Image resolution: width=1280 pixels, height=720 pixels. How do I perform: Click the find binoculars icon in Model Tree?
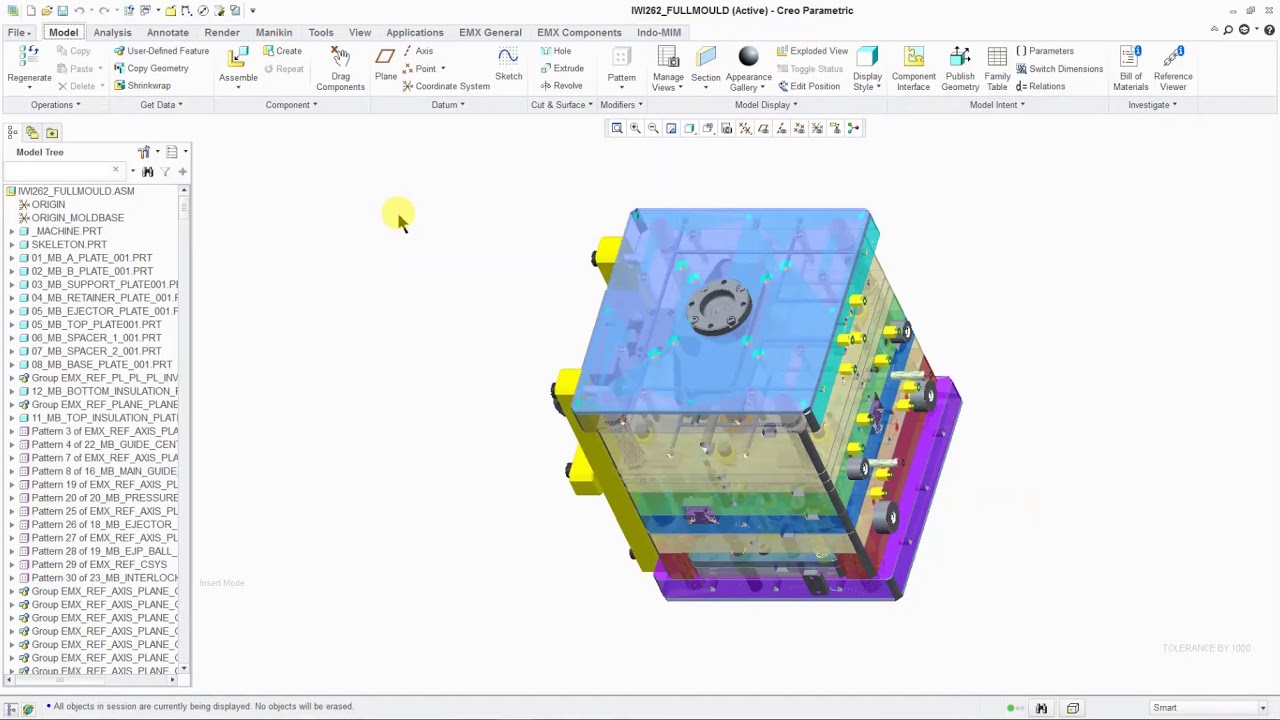147,172
